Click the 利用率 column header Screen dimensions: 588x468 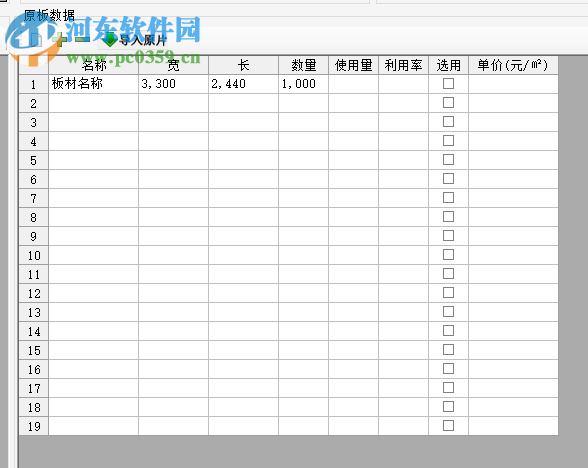(x=404, y=65)
